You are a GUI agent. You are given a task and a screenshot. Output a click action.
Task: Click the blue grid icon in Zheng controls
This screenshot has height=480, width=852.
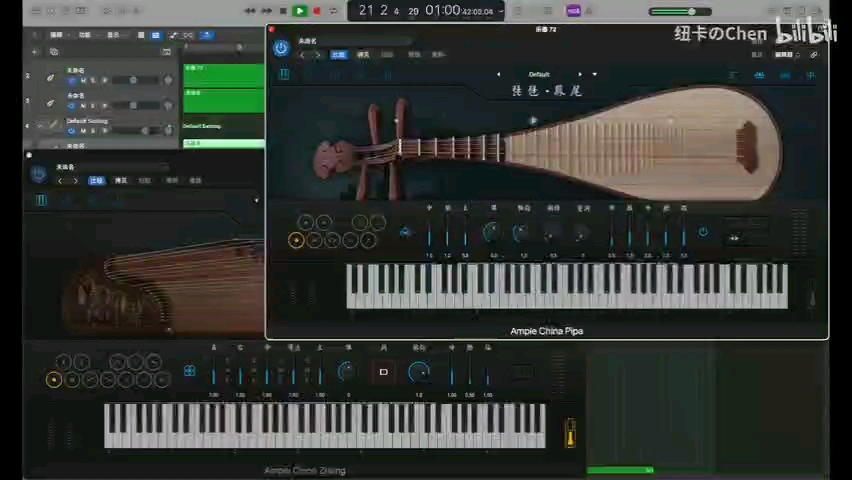point(190,371)
